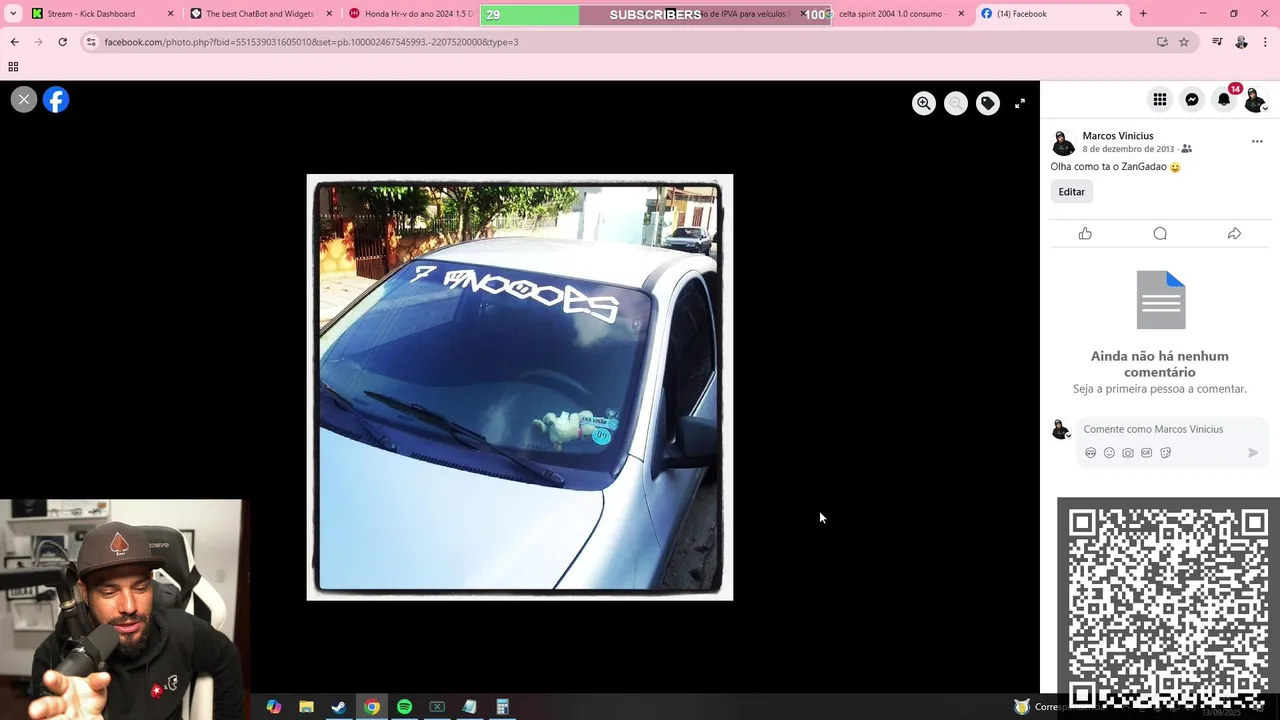Image resolution: width=1280 pixels, height=720 pixels.
Task: Insert a GIF into the comment
Action: (x=1147, y=453)
